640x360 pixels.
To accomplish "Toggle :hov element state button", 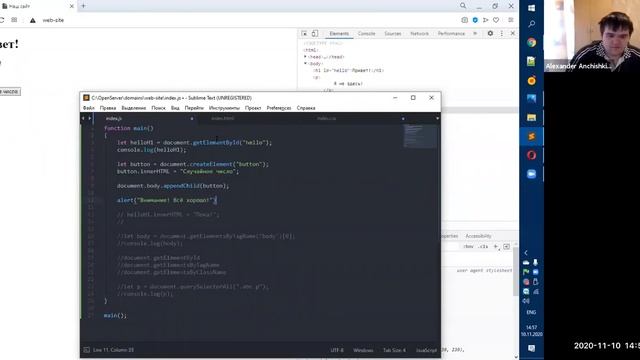I will (468, 247).
